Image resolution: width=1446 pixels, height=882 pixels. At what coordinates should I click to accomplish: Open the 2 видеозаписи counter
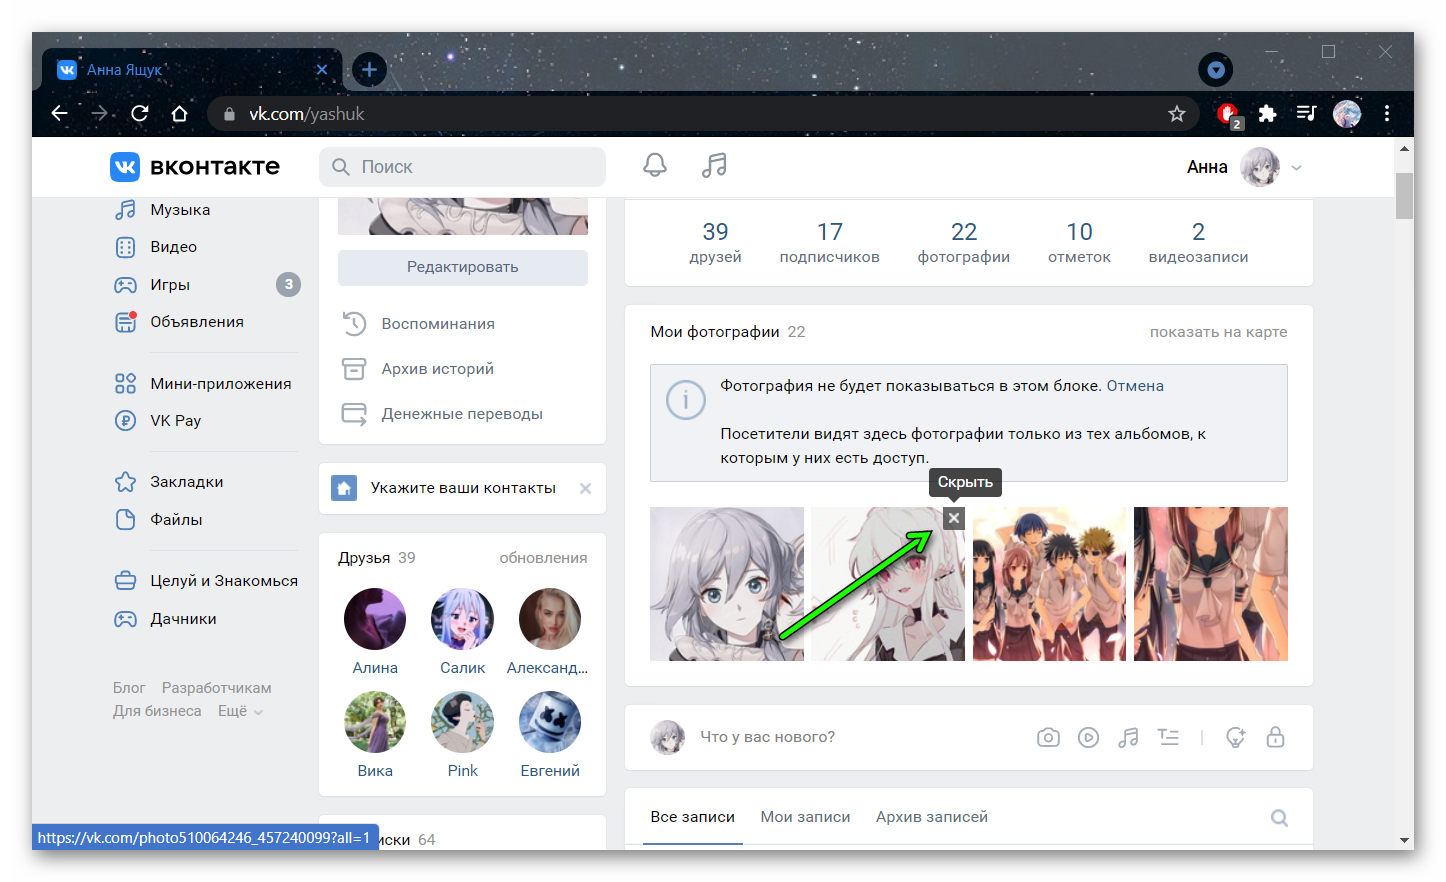click(x=1198, y=243)
